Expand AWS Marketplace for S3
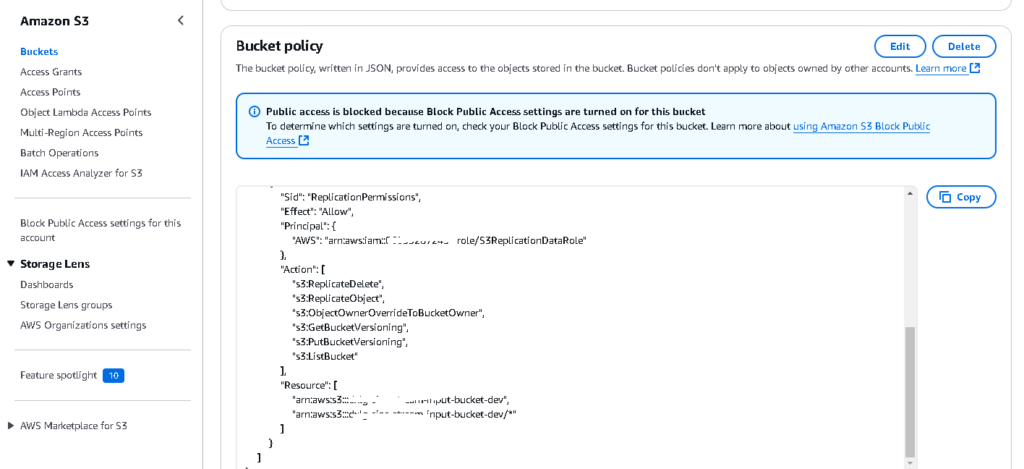The width and height of the screenshot is (1024, 469). tap(10, 426)
